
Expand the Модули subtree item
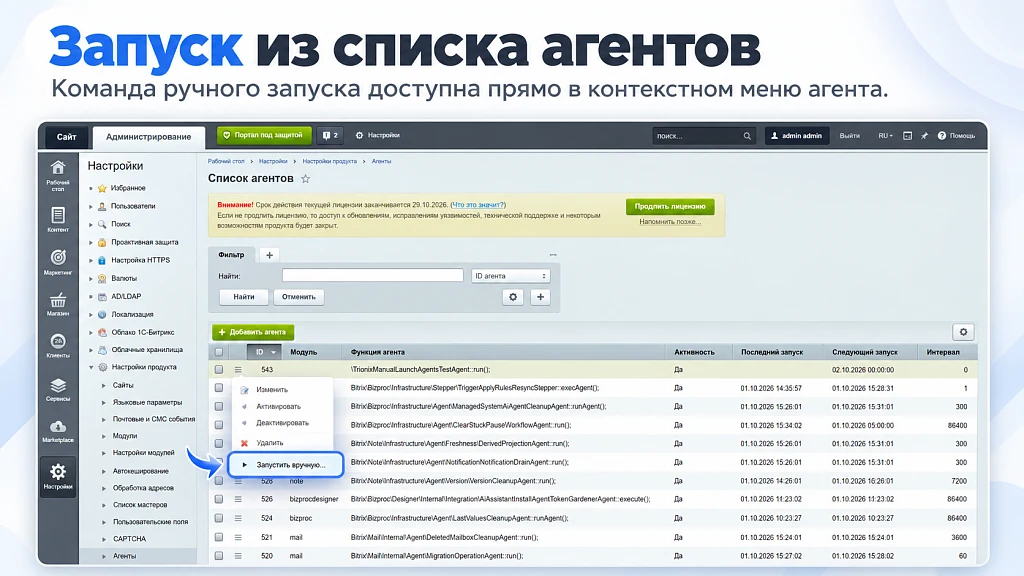tap(104, 436)
